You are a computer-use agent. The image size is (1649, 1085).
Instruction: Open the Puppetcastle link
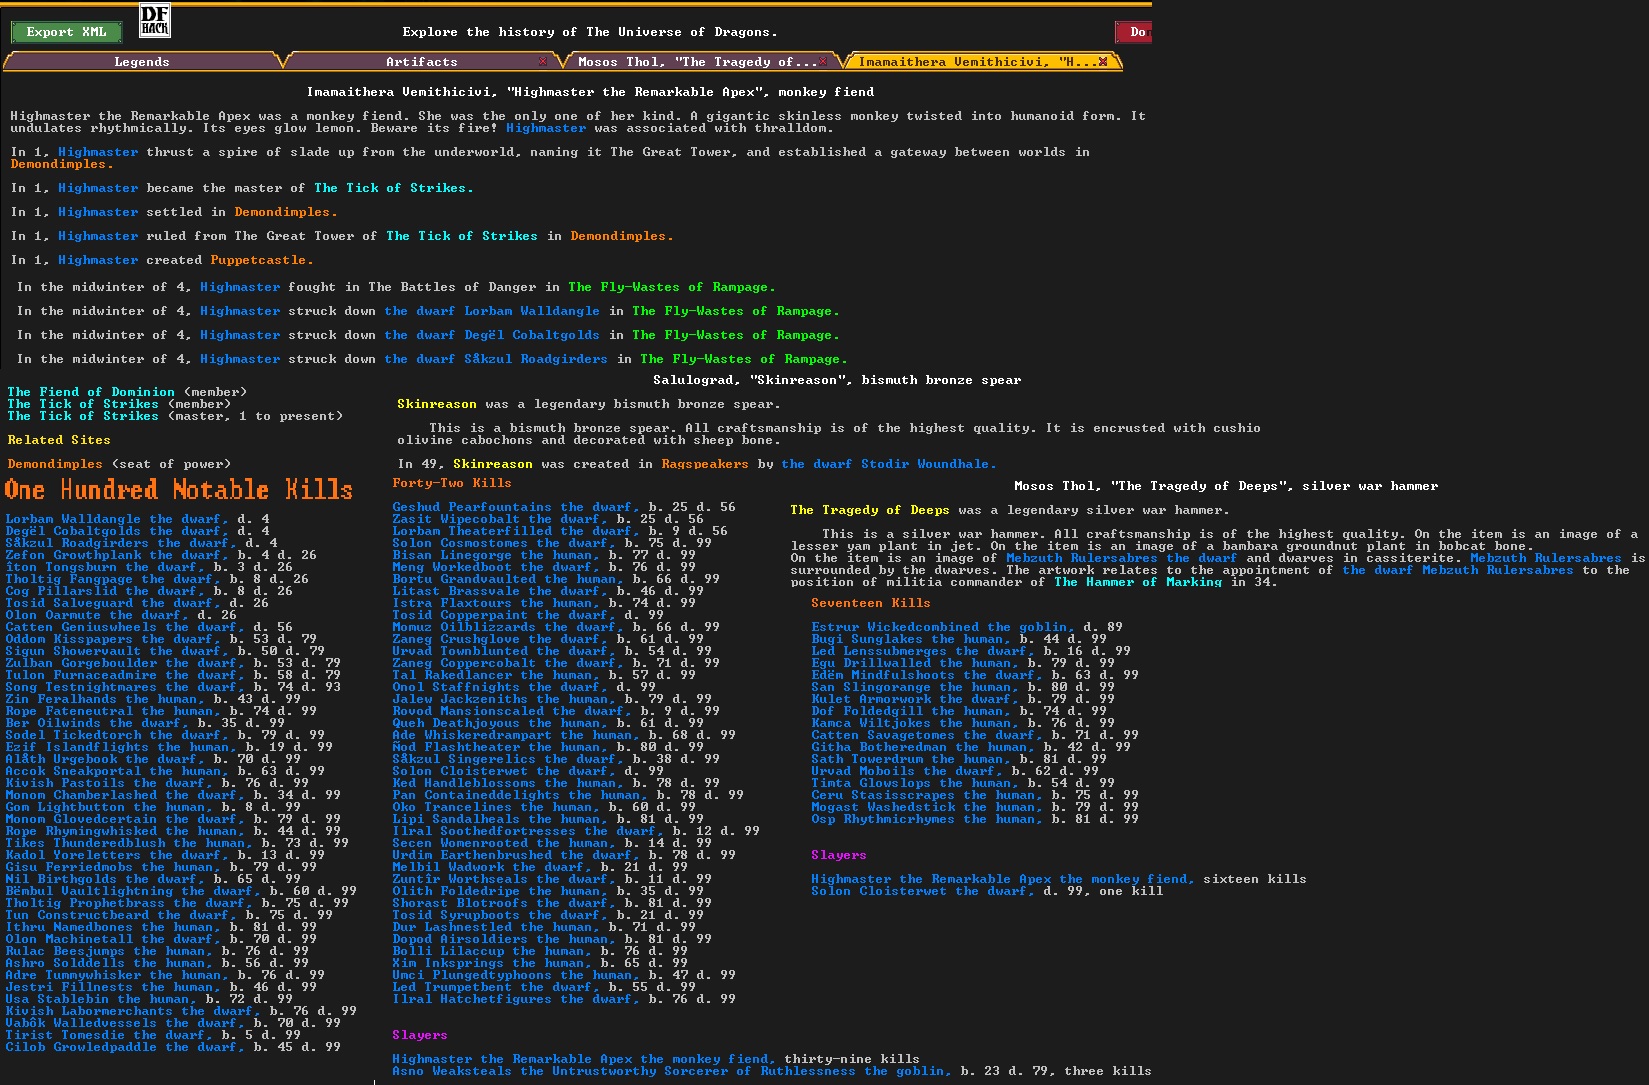pos(262,260)
